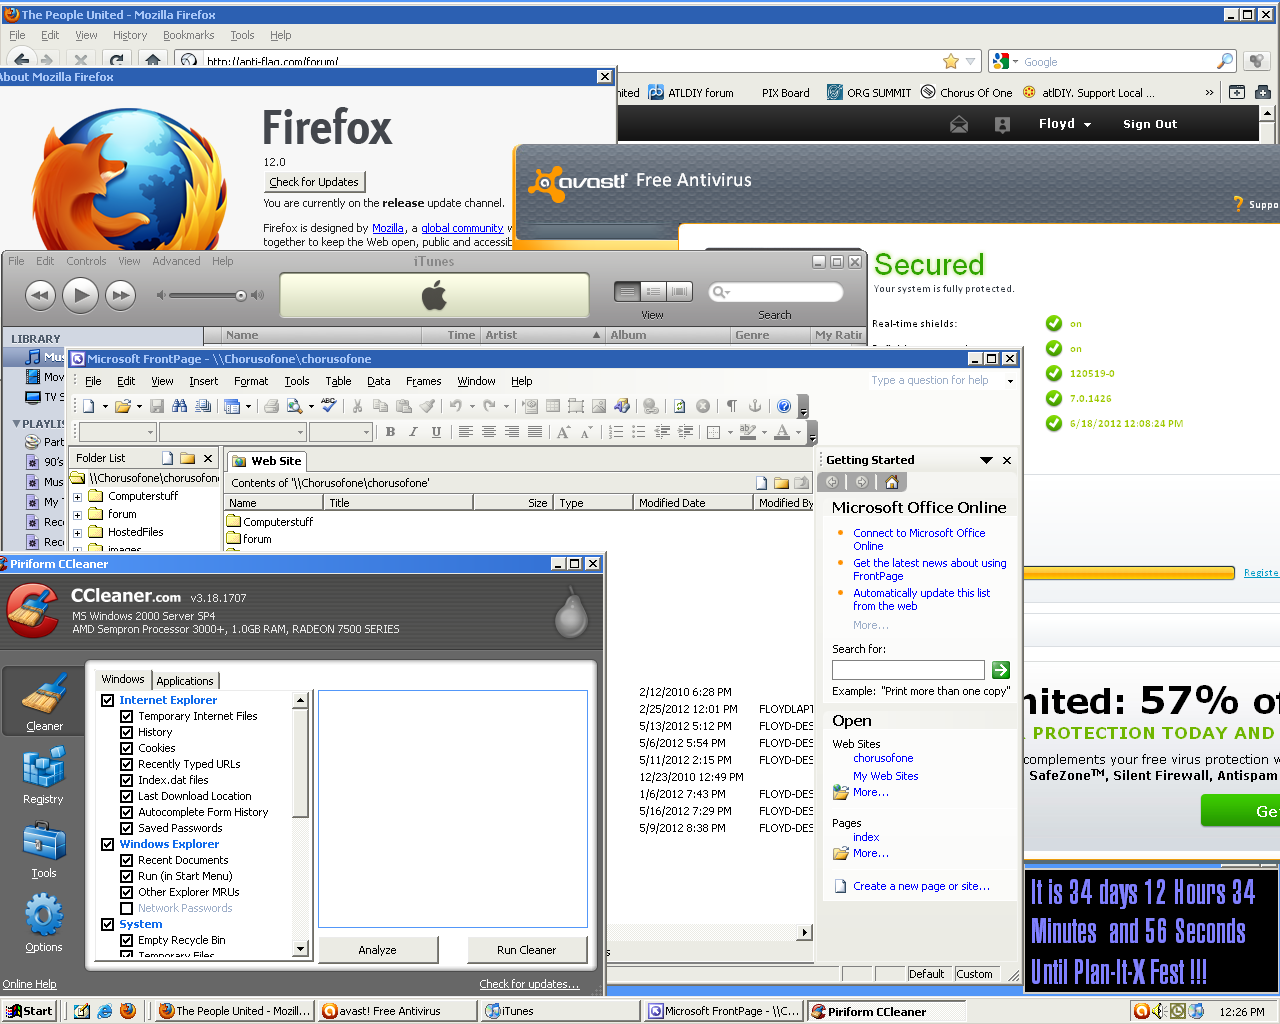The image size is (1280, 1024).
Task: Click the Analyze button in CCleaner
Action: tap(378, 950)
